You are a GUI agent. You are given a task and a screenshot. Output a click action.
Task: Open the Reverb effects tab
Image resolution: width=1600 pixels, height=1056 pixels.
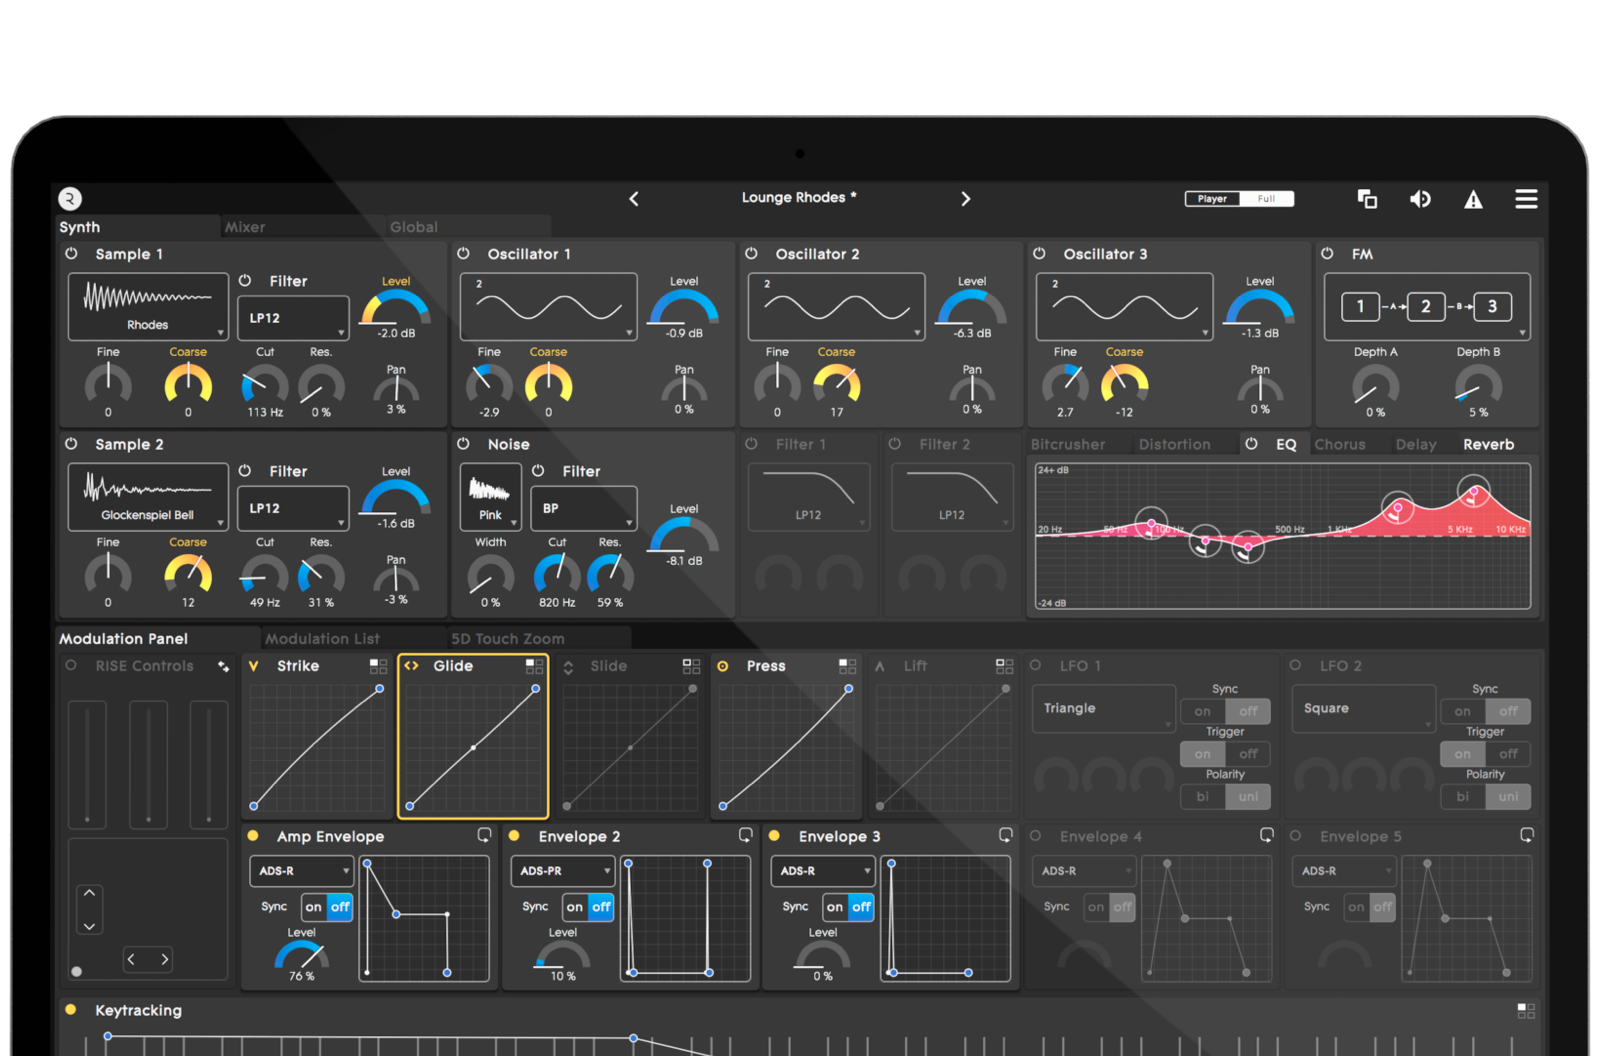(1488, 444)
